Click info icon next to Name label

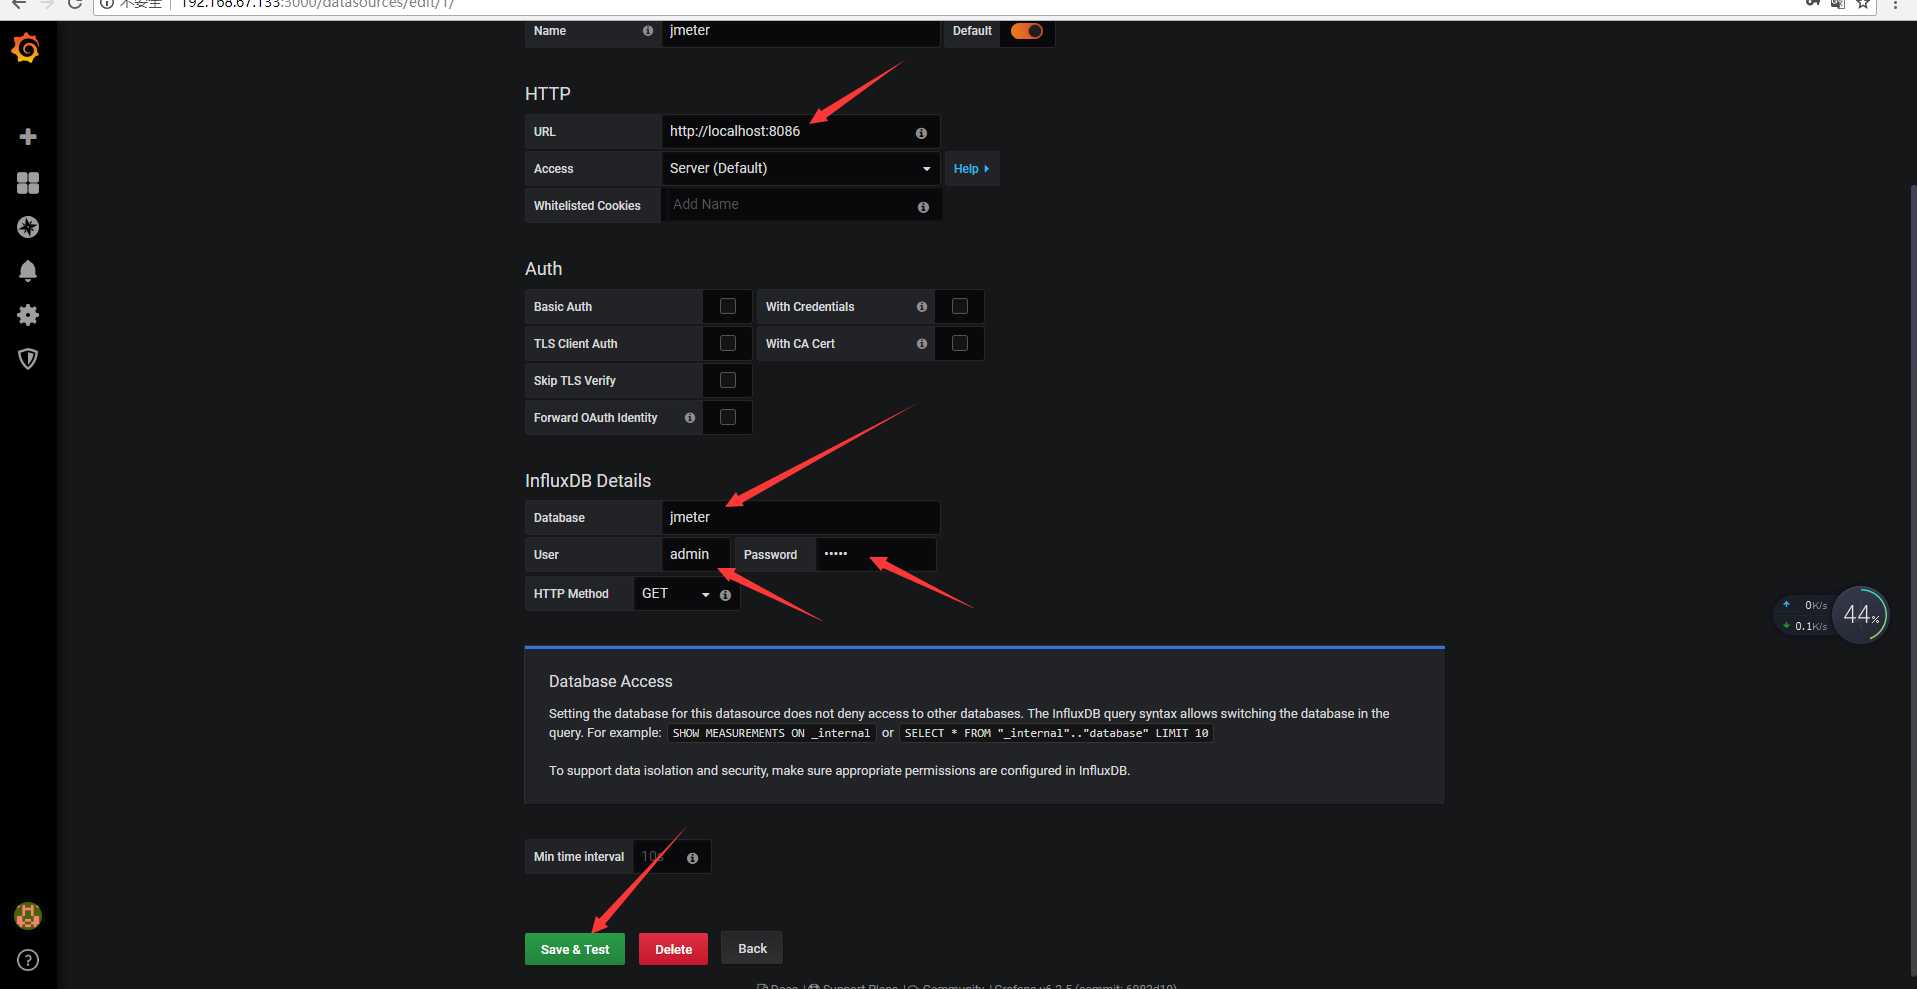[648, 31]
